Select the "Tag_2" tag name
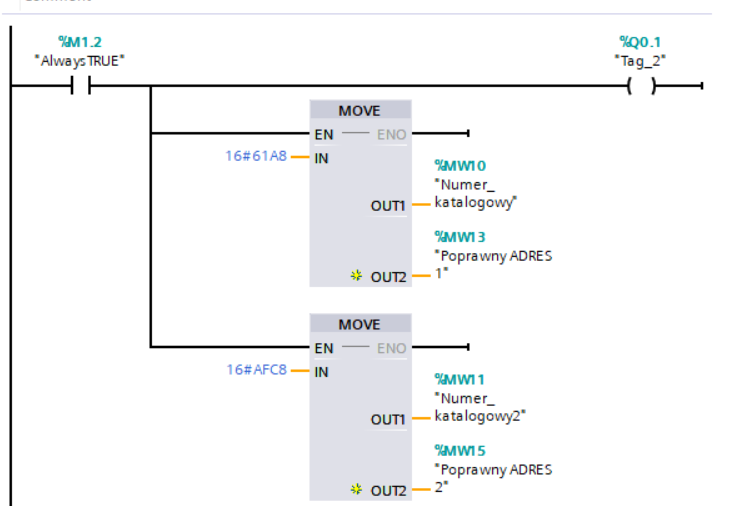The height and width of the screenshot is (506, 742). pyautogui.click(x=640, y=60)
